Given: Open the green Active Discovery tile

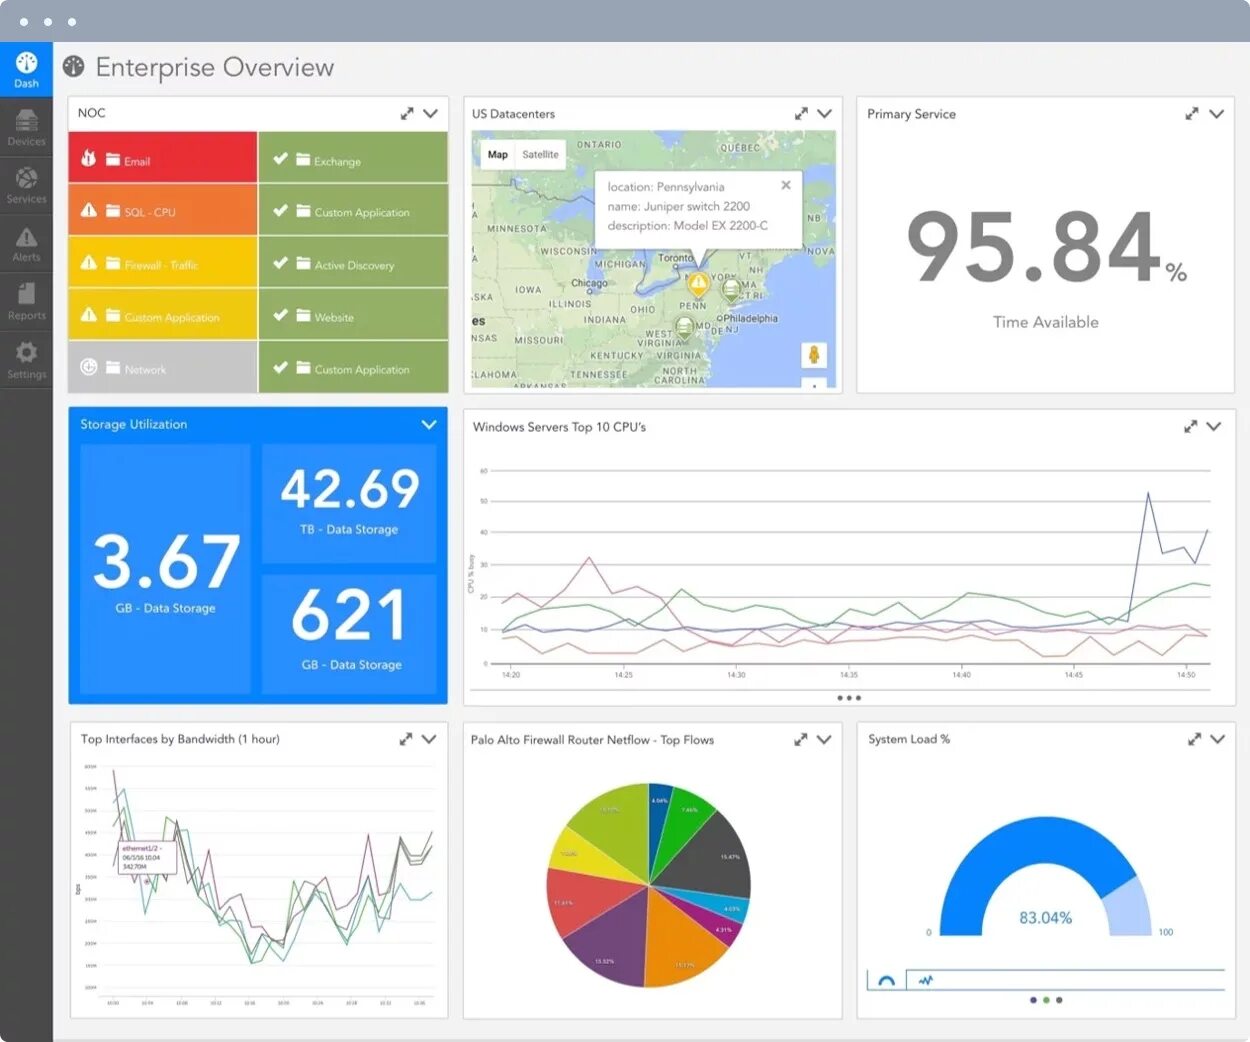Looking at the screenshot, I should pos(353,262).
